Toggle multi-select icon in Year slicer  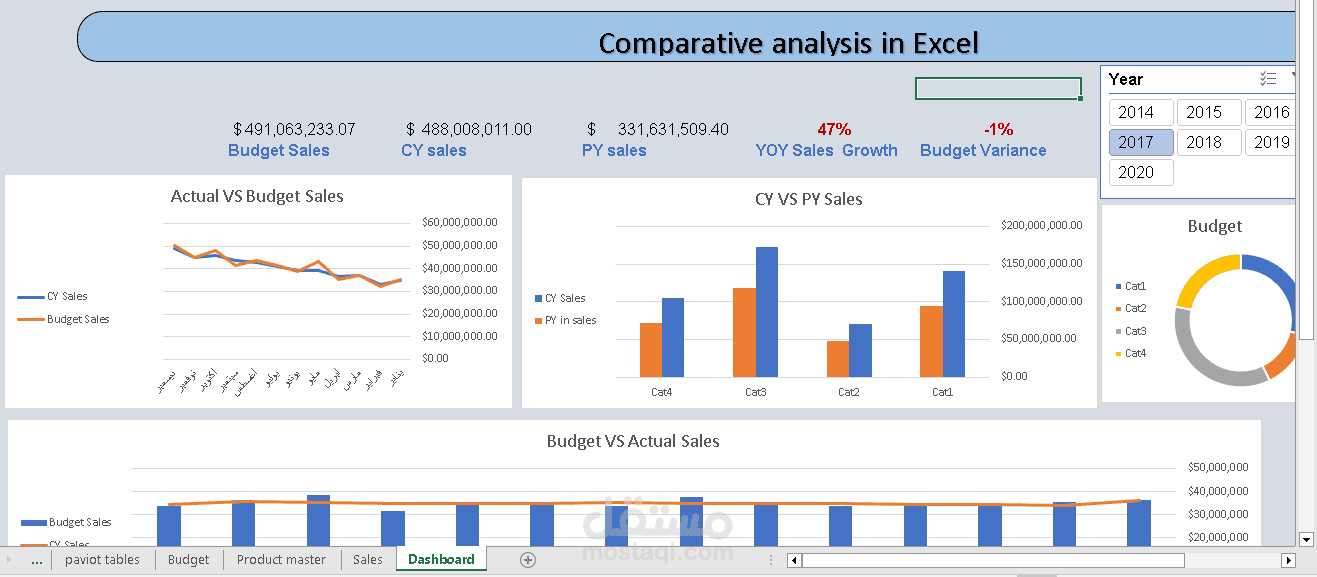click(1268, 79)
